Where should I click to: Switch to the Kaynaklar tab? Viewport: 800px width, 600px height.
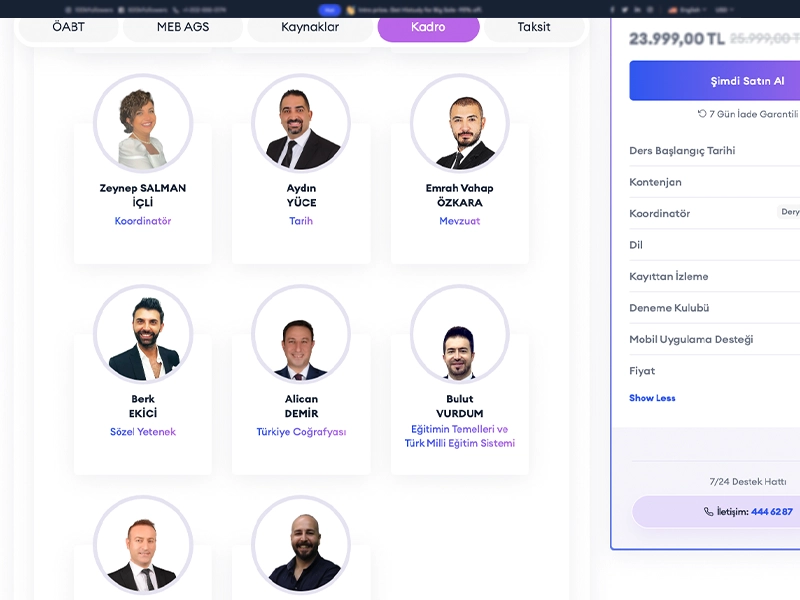coord(310,27)
